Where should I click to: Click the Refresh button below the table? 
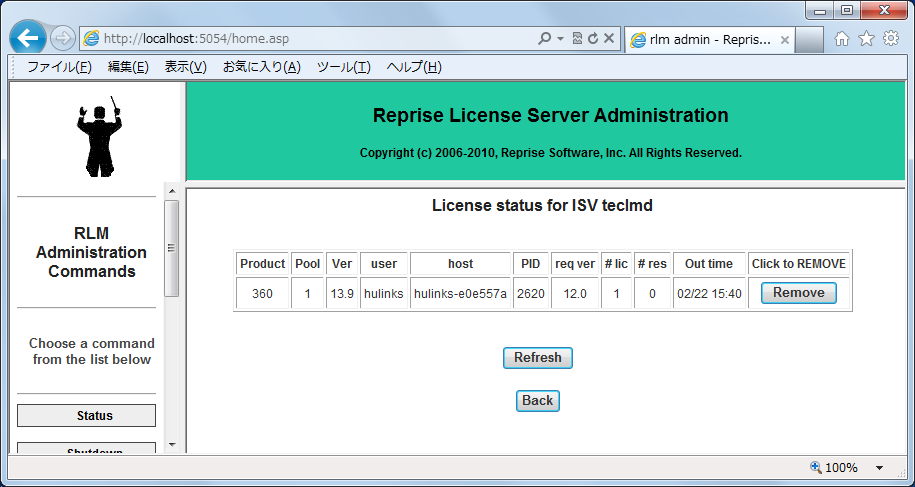pos(537,358)
